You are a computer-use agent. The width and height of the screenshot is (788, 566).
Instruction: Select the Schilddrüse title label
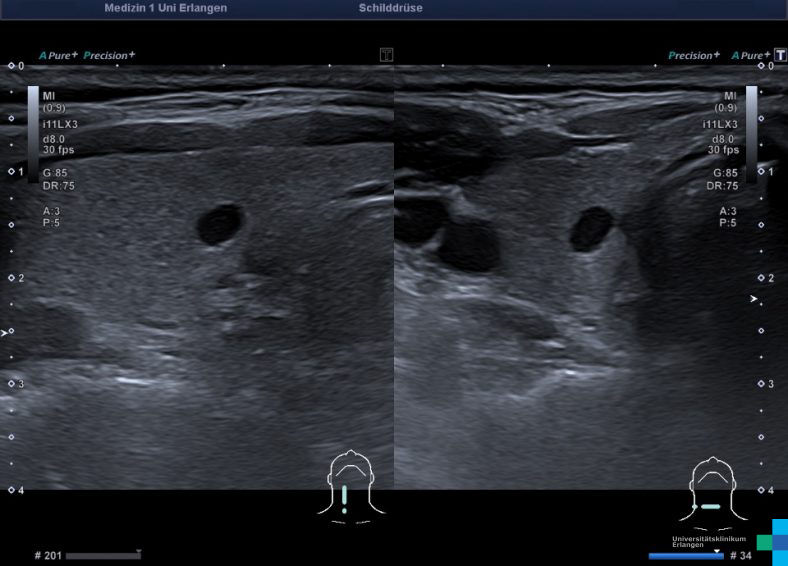click(x=390, y=8)
